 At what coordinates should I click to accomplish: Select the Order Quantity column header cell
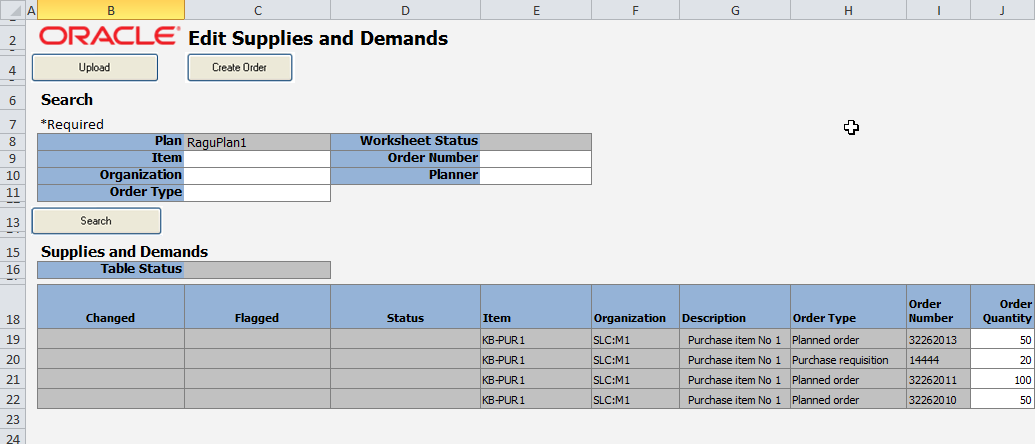coord(1002,308)
